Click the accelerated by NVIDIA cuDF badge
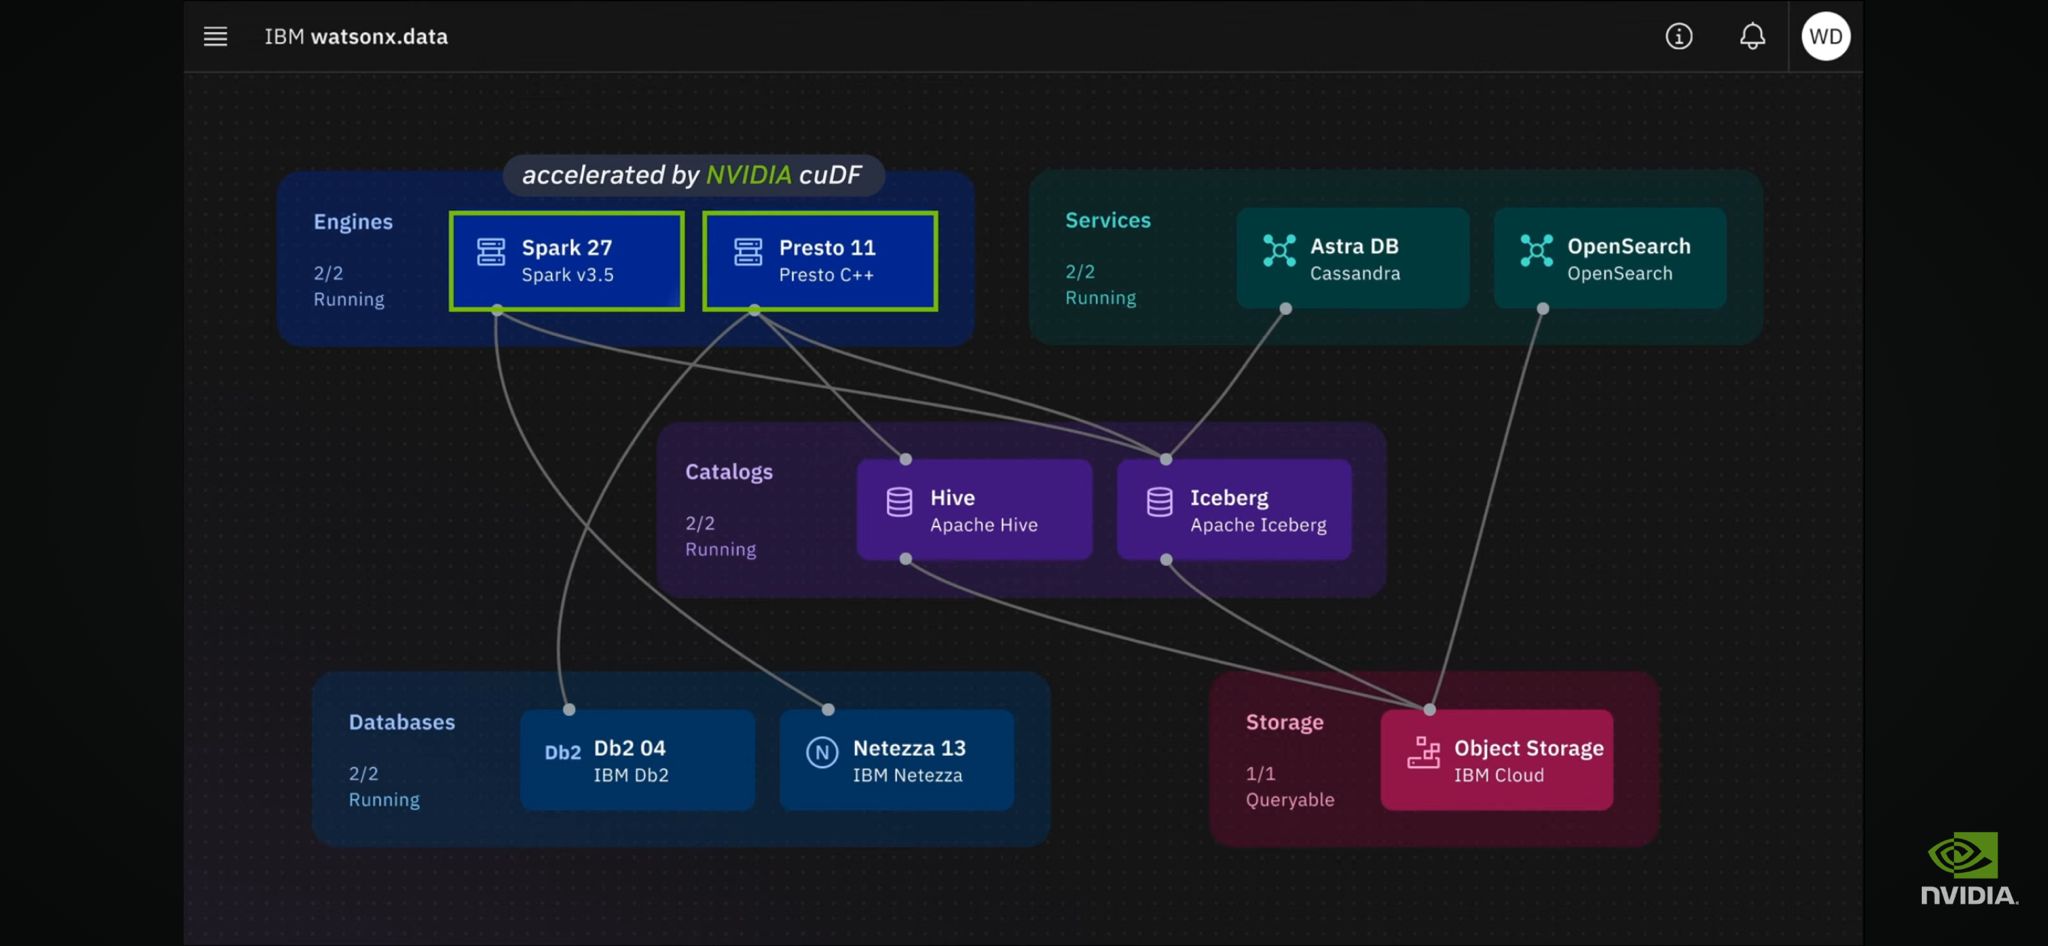The image size is (2048, 946). (x=692, y=175)
